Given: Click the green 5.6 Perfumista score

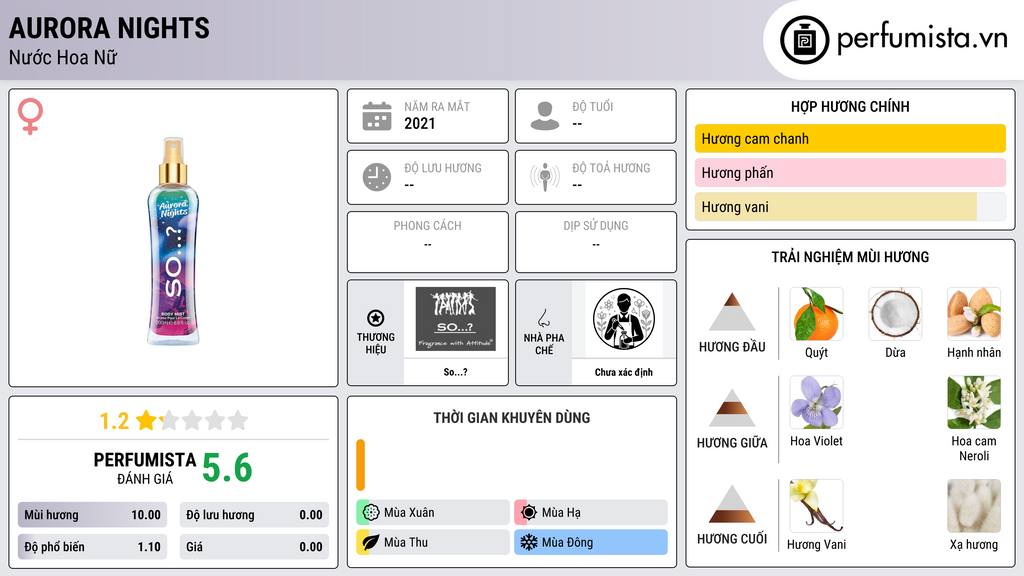Looking at the screenshot, I should pos(227,468).
